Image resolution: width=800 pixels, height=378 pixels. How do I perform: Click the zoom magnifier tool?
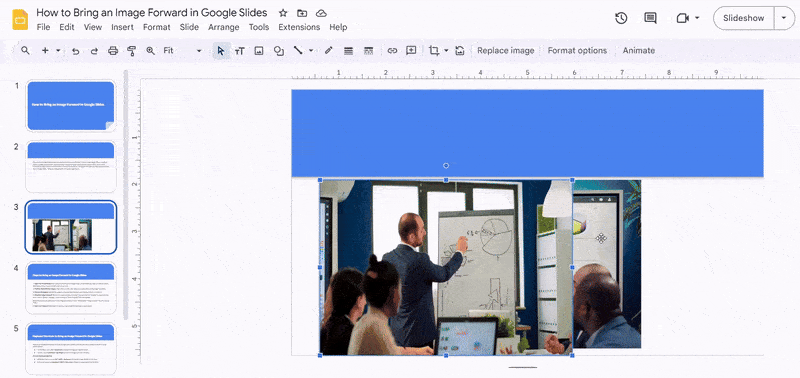pos(150,51)
